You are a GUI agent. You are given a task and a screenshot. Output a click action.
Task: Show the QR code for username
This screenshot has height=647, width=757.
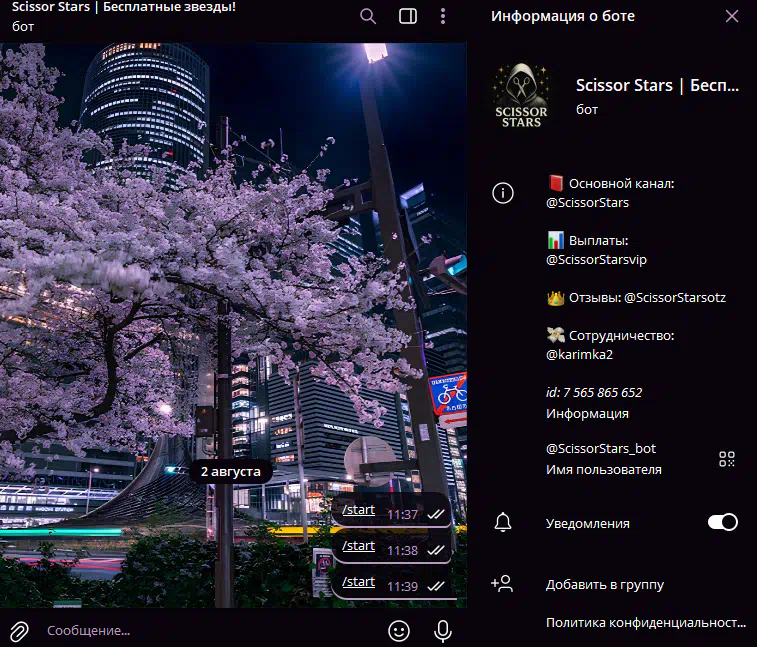click(727, 459)
